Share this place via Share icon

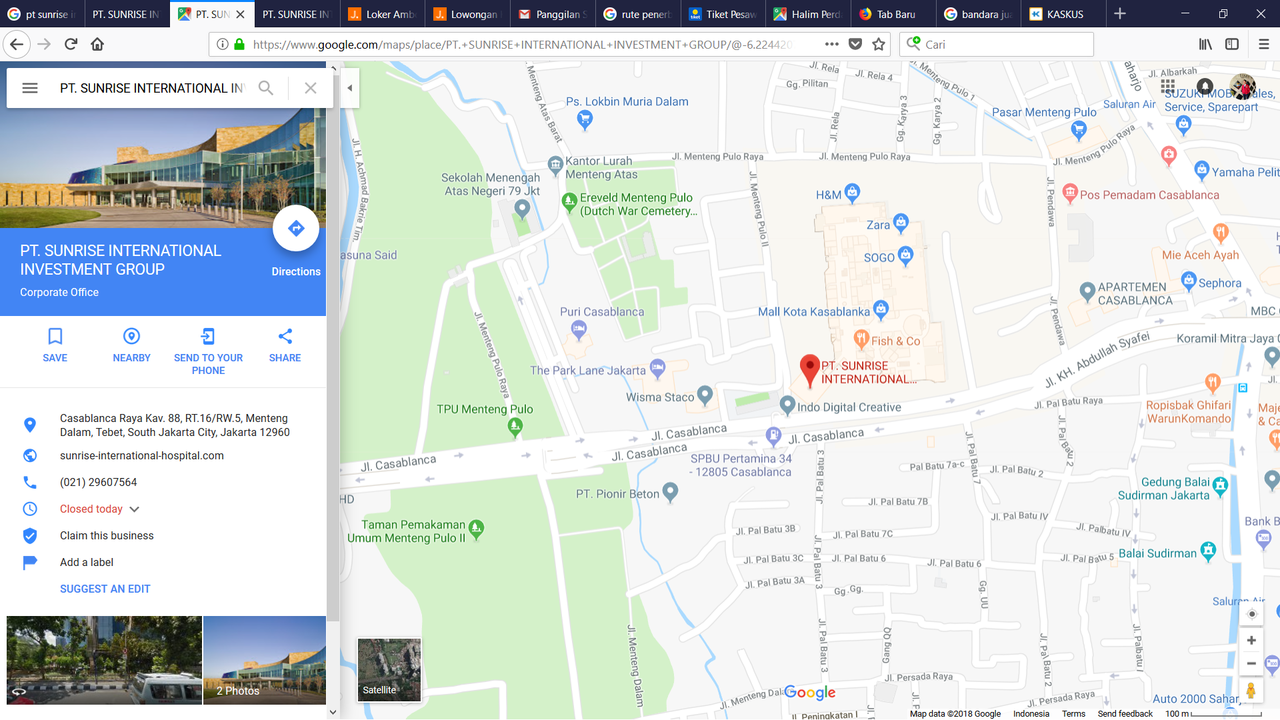click(285, 336)
